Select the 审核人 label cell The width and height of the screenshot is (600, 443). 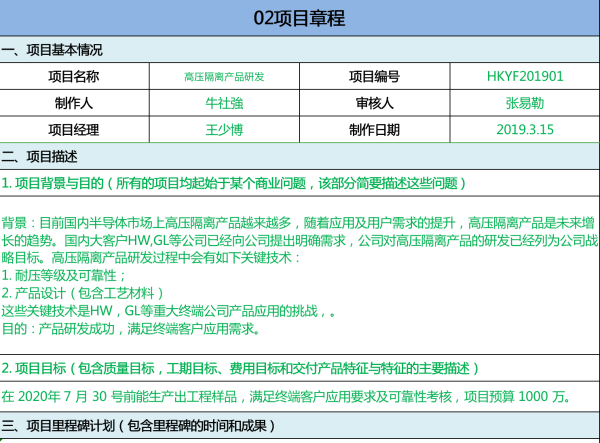click(374, 103)
